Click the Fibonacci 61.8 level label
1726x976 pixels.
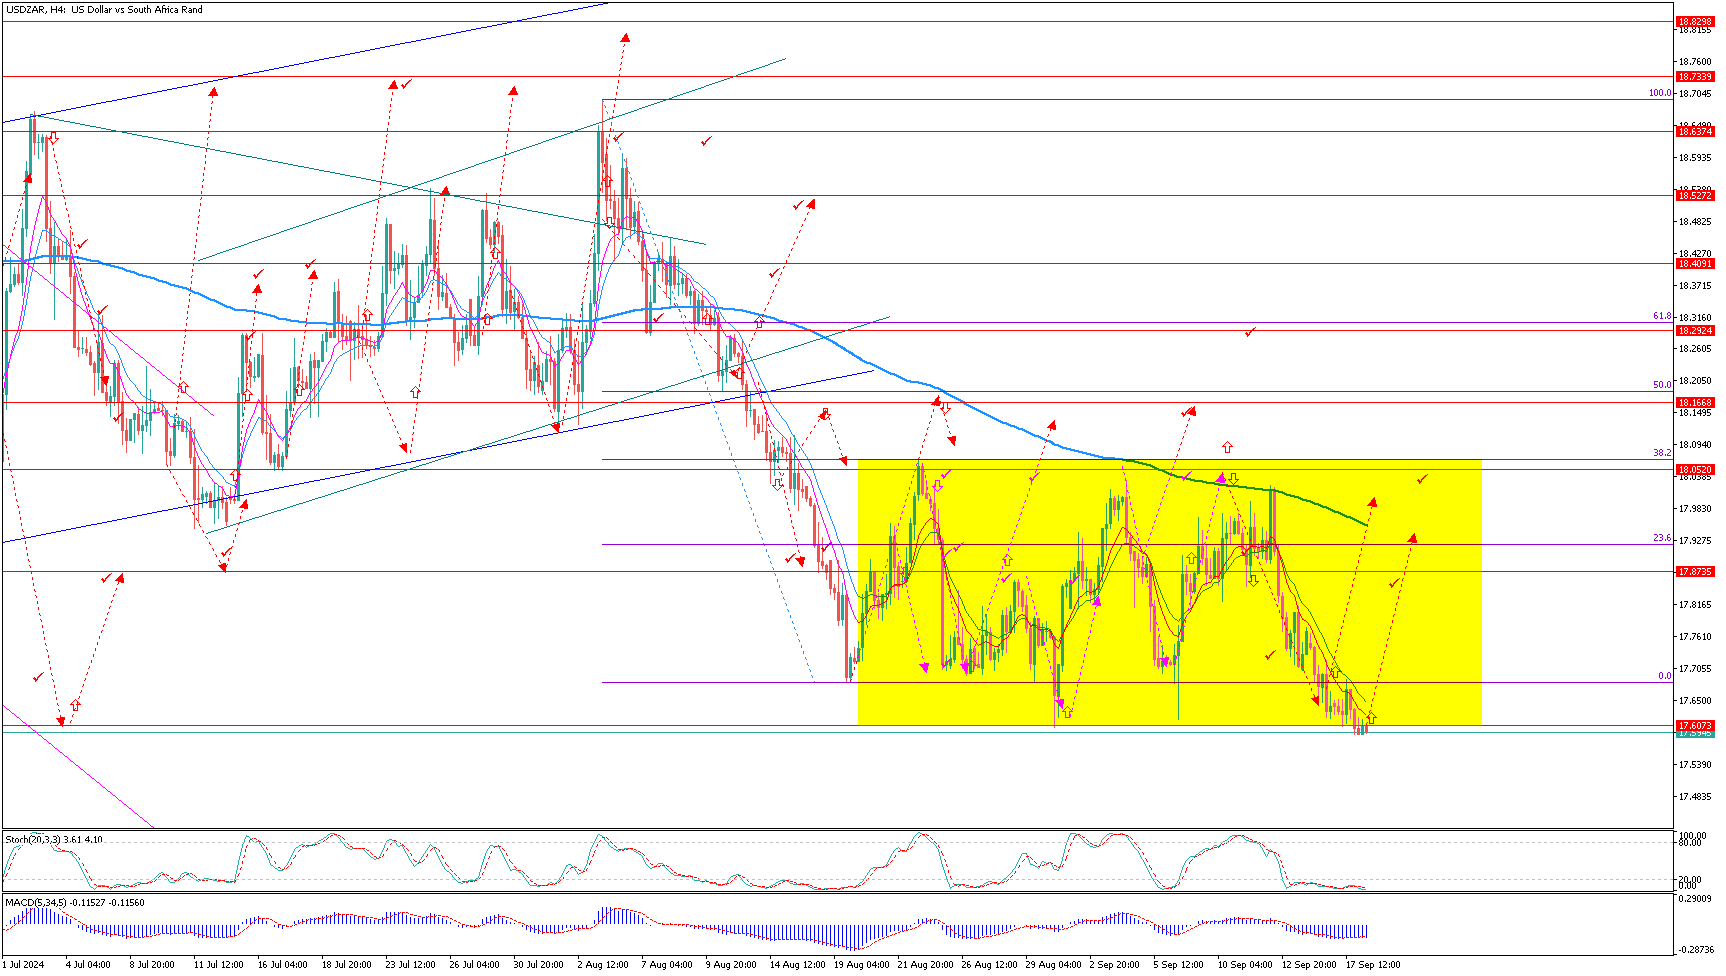(x=1662, y=316)
